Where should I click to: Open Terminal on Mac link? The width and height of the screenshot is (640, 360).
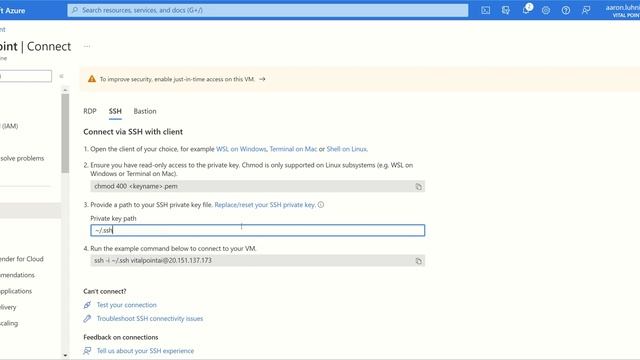point(293,149)
